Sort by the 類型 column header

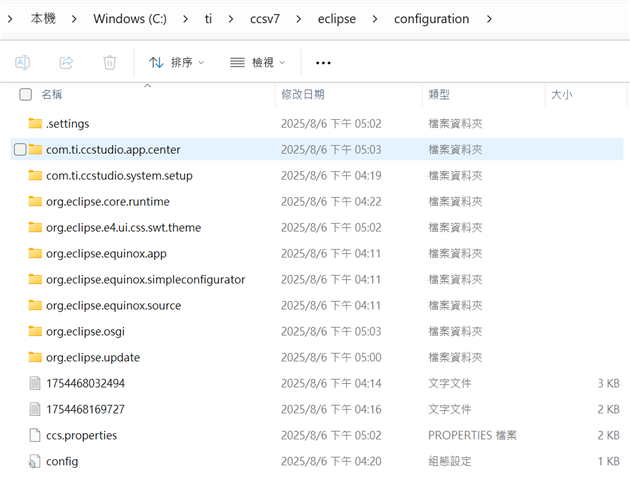[439, 94]
